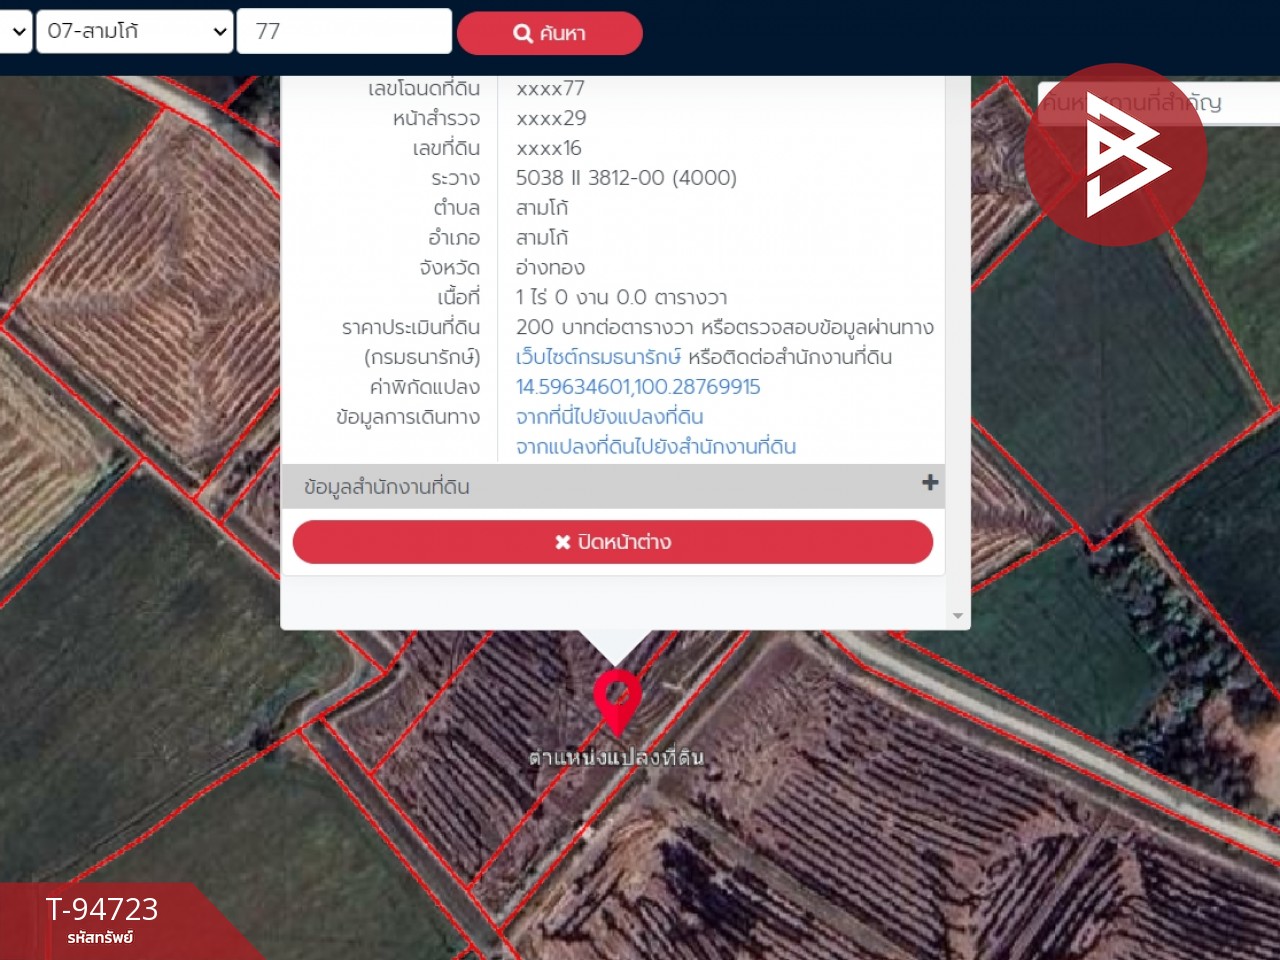Viewport: 1280px width, 960px height.
Task: Click the coordinates link 14.59634601,100.28769915
Action: [x=638, y=387]
